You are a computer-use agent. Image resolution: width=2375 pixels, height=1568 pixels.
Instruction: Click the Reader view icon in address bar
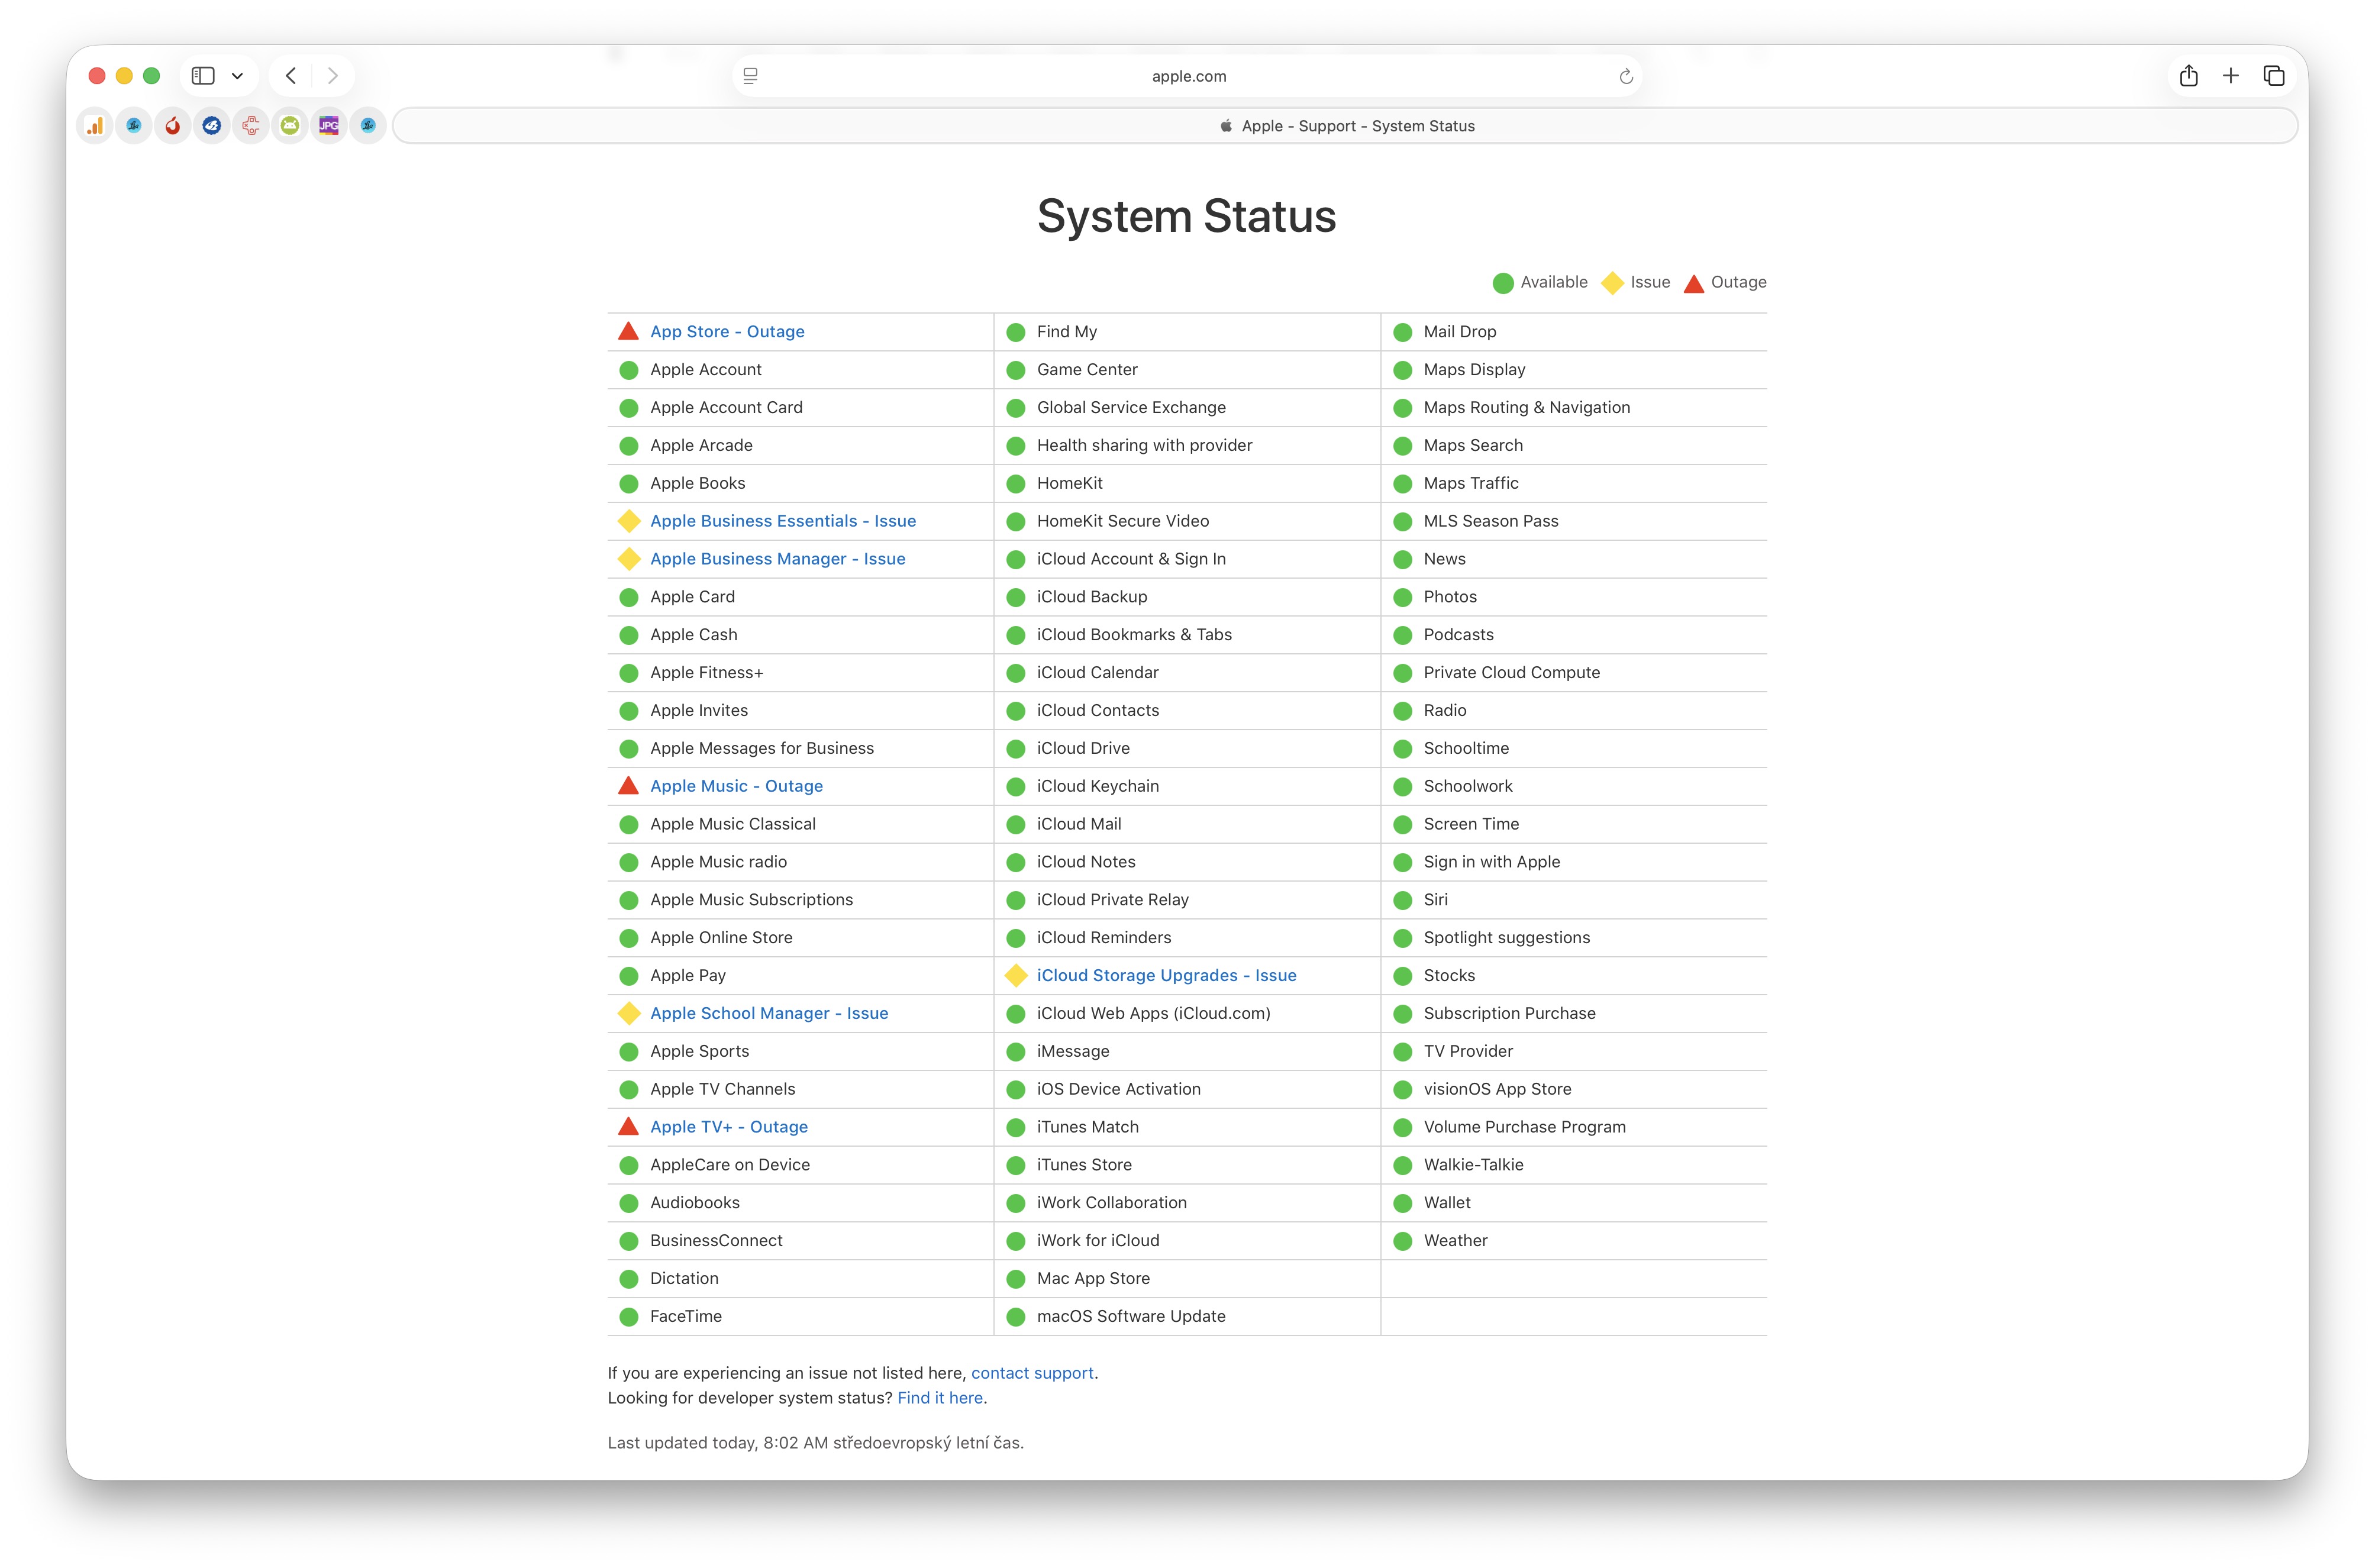point(751,76)
